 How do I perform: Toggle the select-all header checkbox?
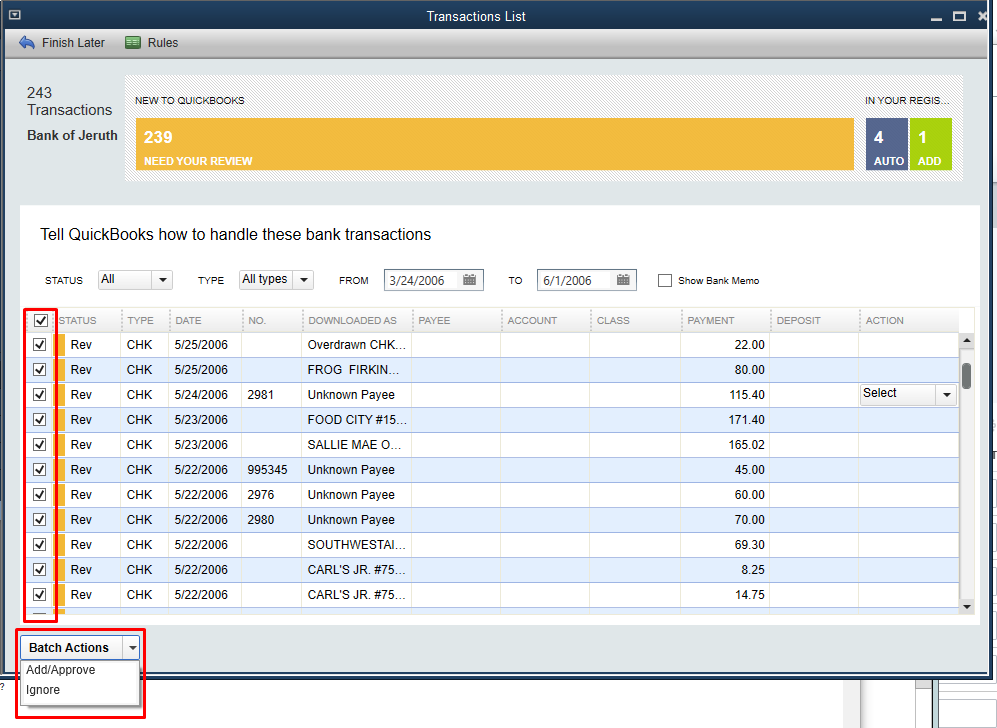coord(40,320)
